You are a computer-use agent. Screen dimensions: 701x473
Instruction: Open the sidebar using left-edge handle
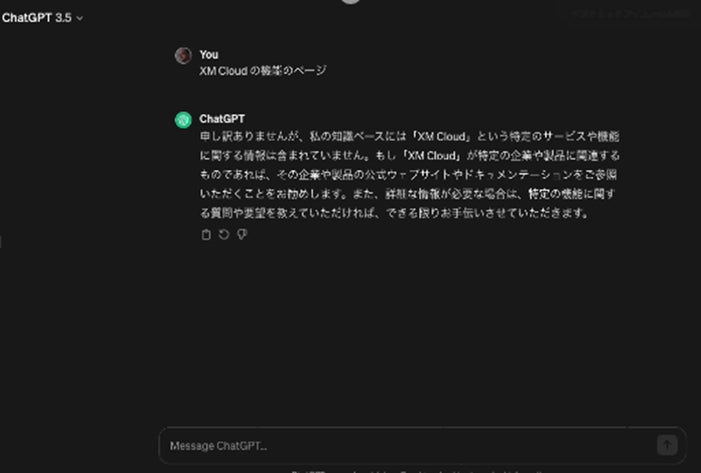[x=1, y=242]
